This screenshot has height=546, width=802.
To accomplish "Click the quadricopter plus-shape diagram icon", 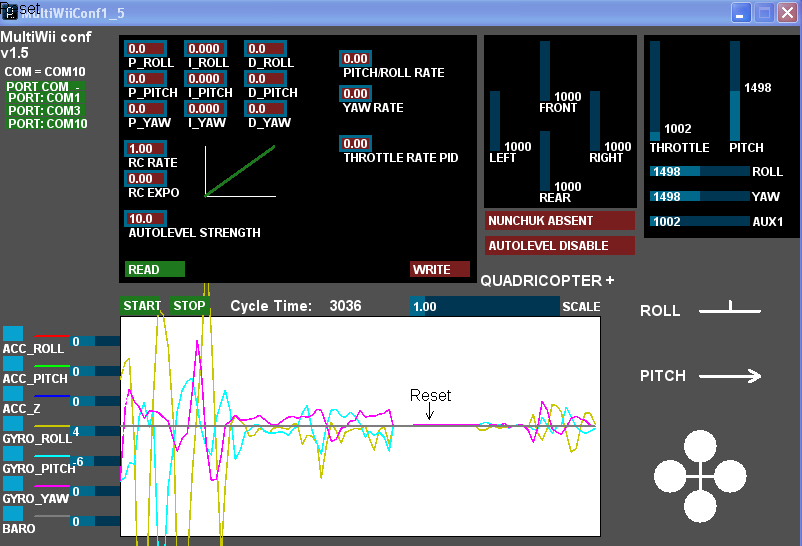I will point(700,476).
